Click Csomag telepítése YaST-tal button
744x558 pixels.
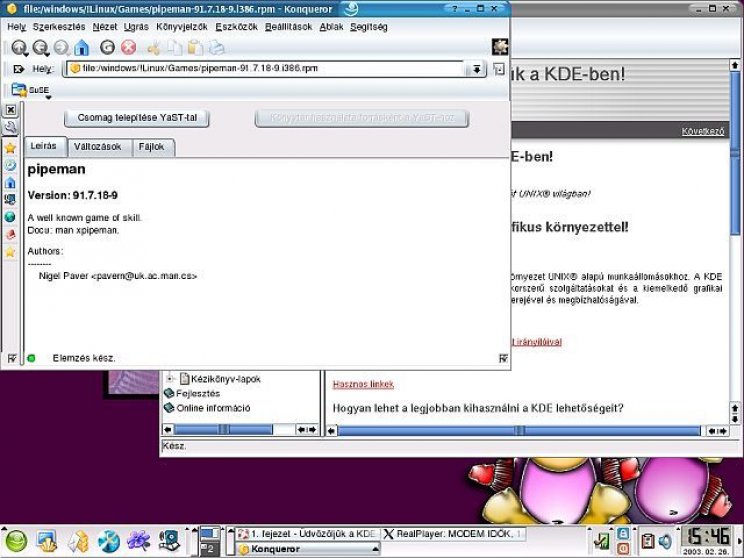pos(137,118)
